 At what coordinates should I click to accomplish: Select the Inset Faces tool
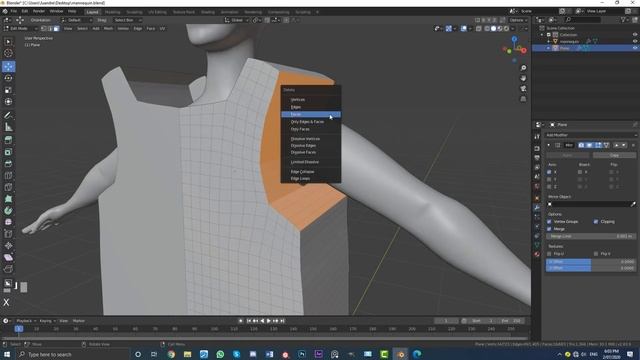8,152
